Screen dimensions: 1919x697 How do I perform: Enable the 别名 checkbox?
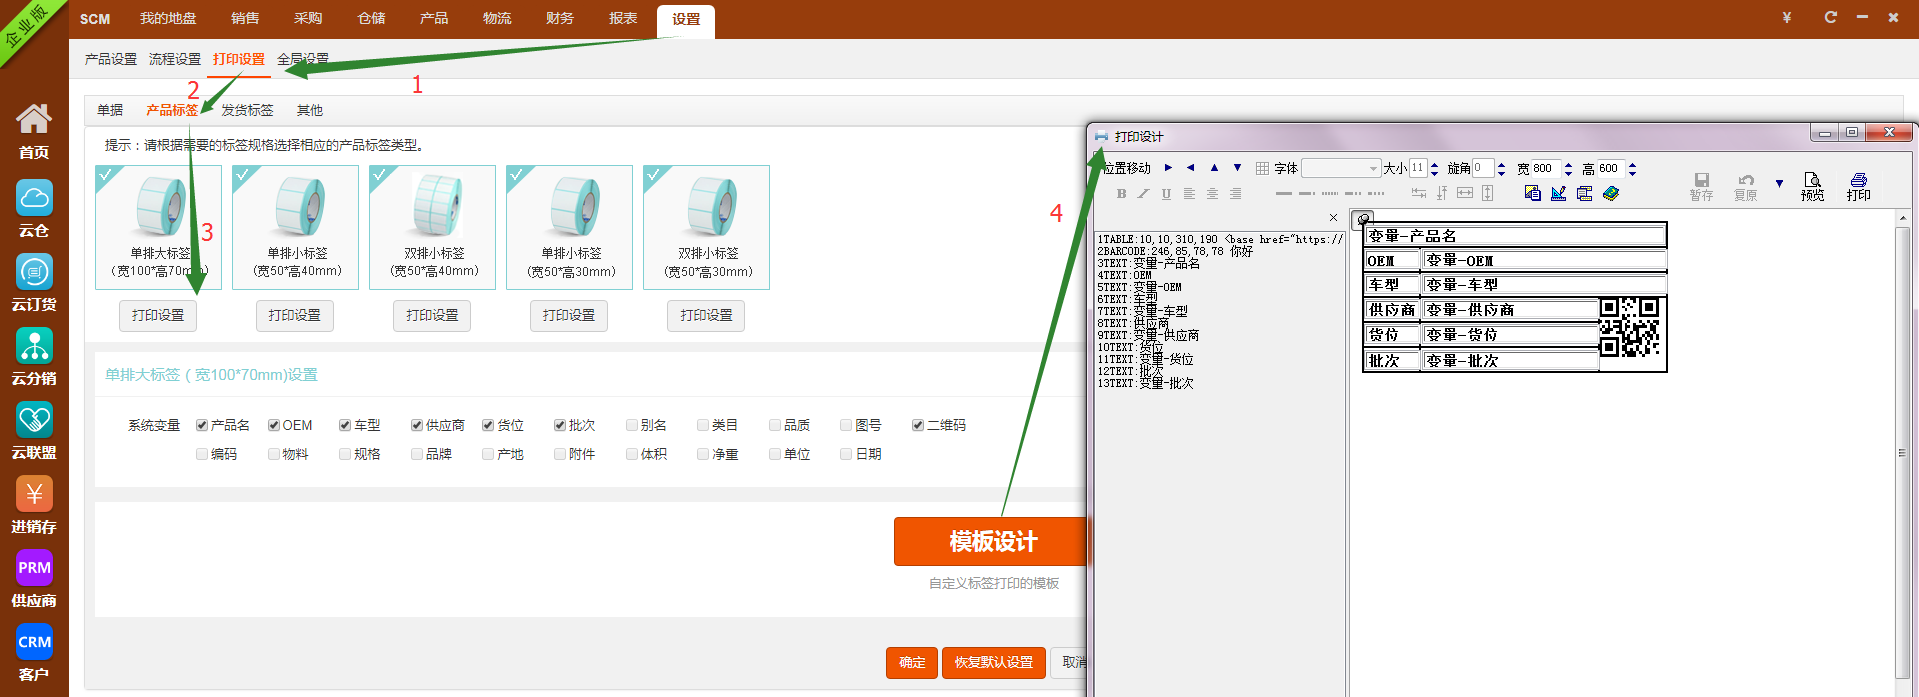click(632, 425)
